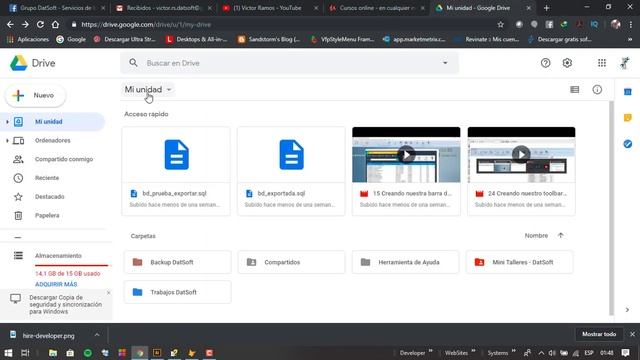Open the Drive help icon
The width and height of the screenshot is (640, 360).
[545, 63]
